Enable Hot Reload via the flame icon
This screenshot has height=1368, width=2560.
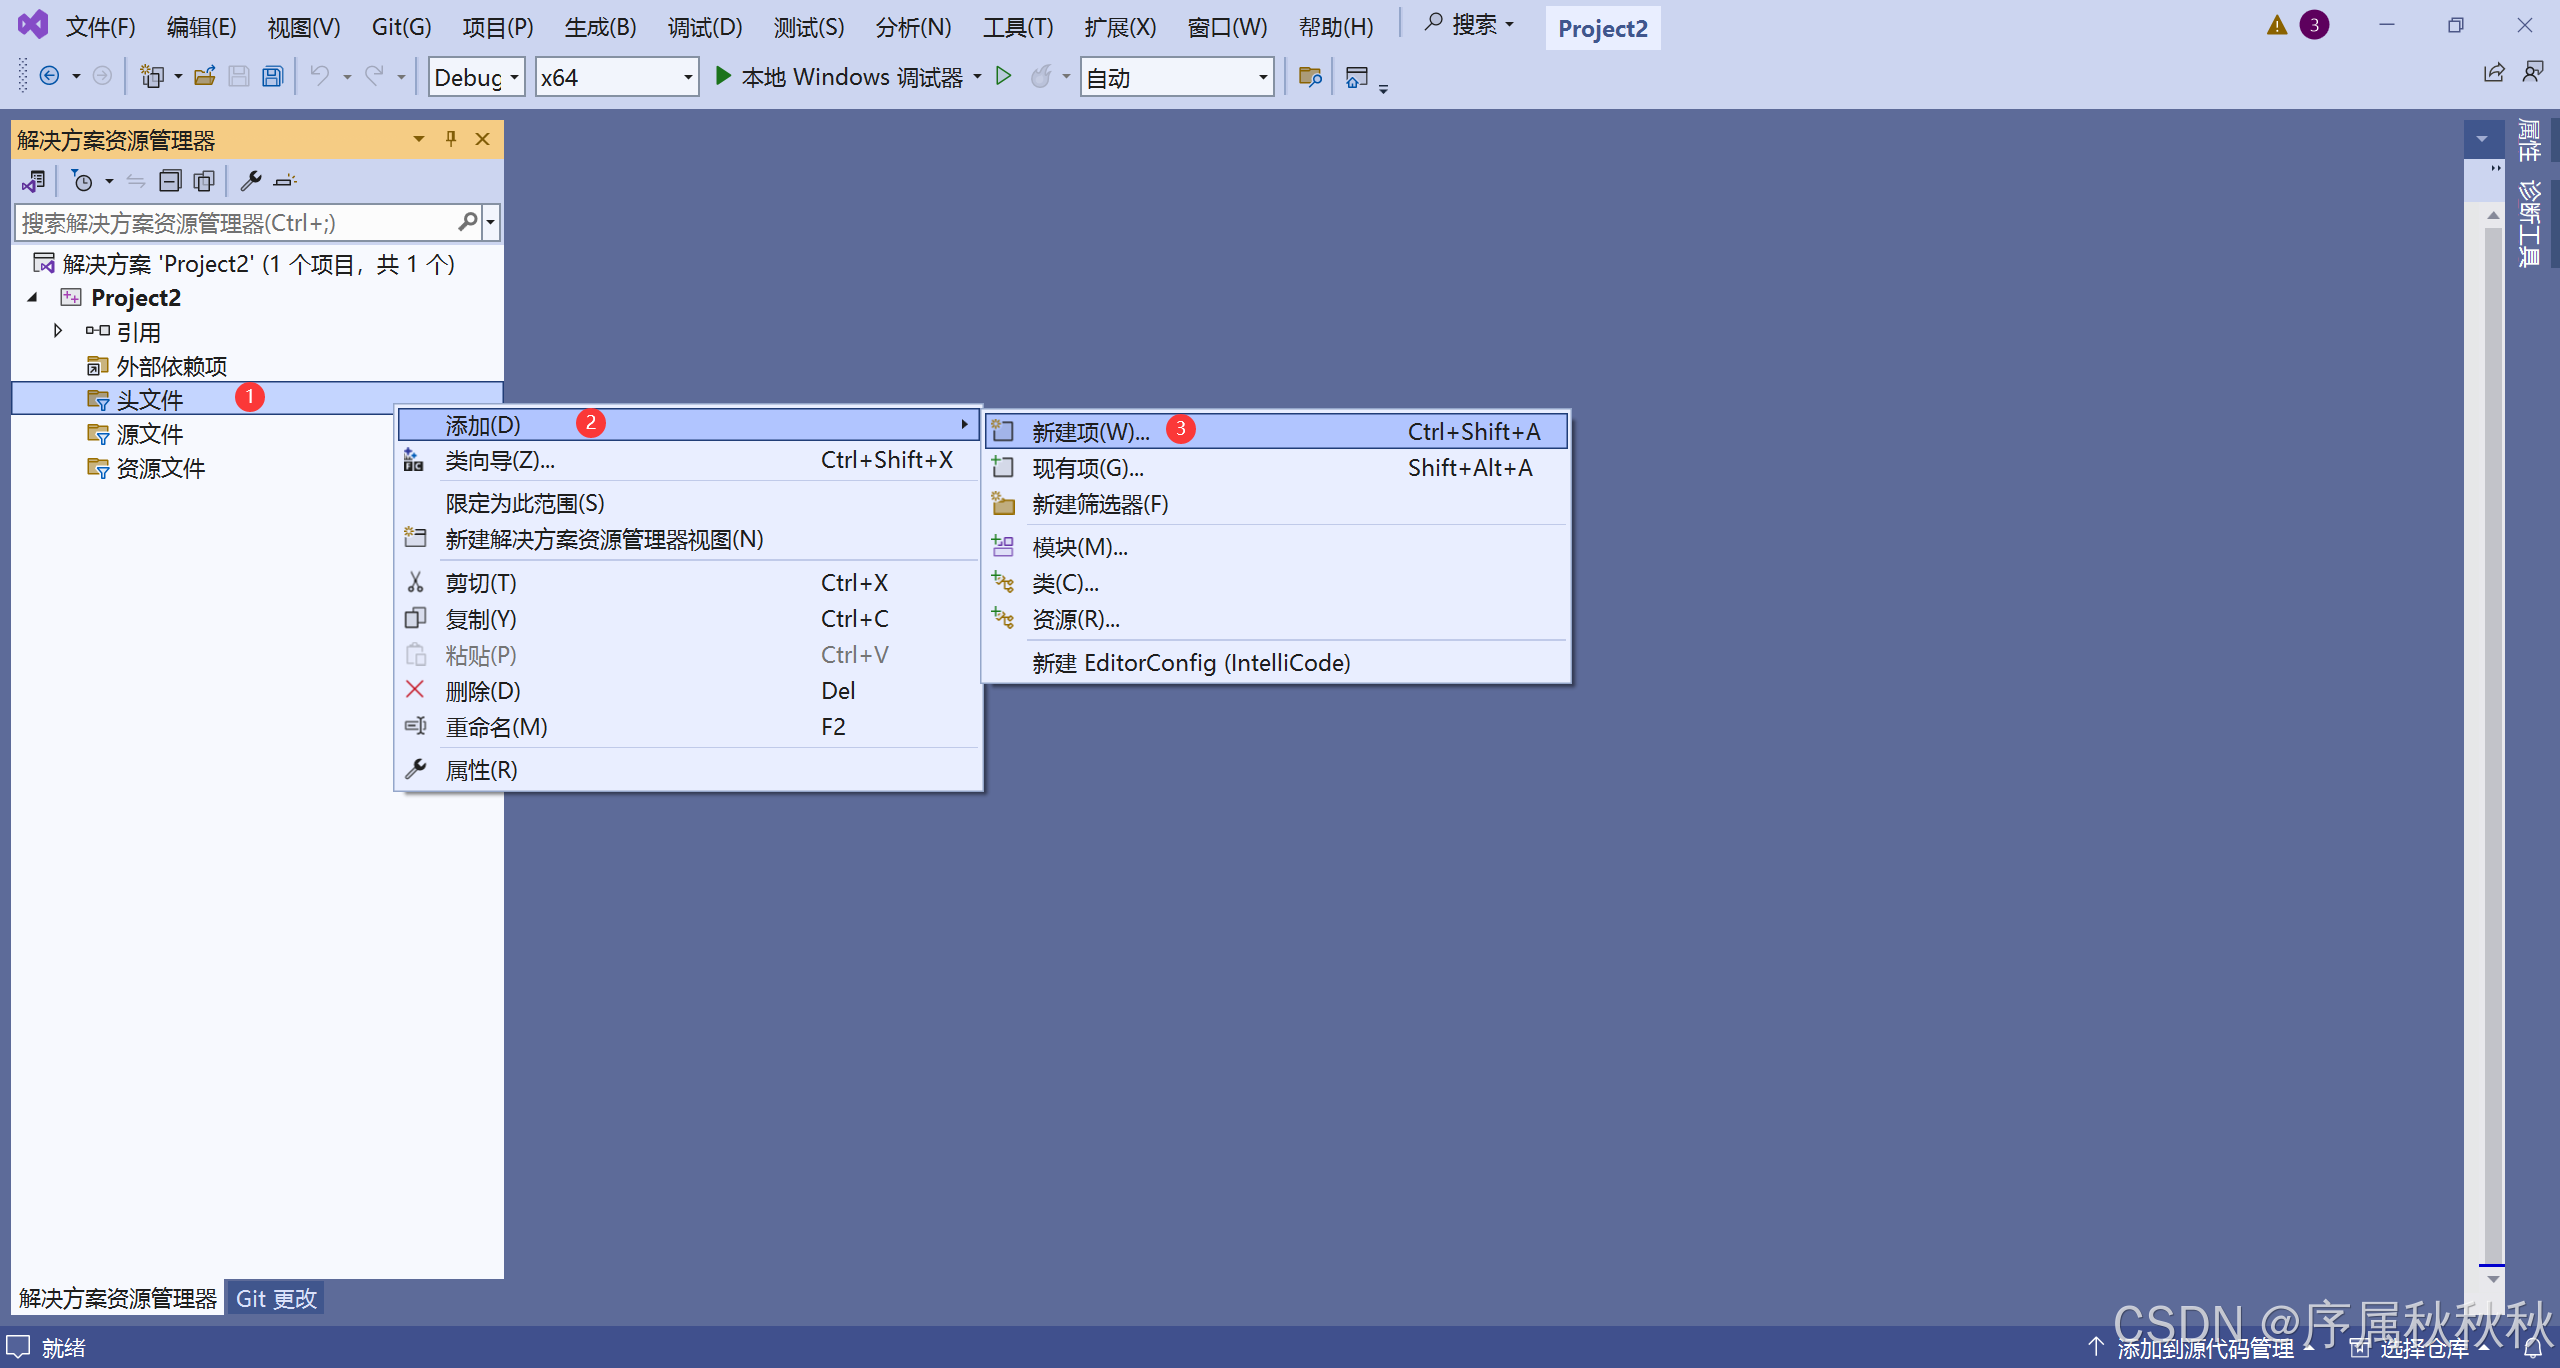1042,76
